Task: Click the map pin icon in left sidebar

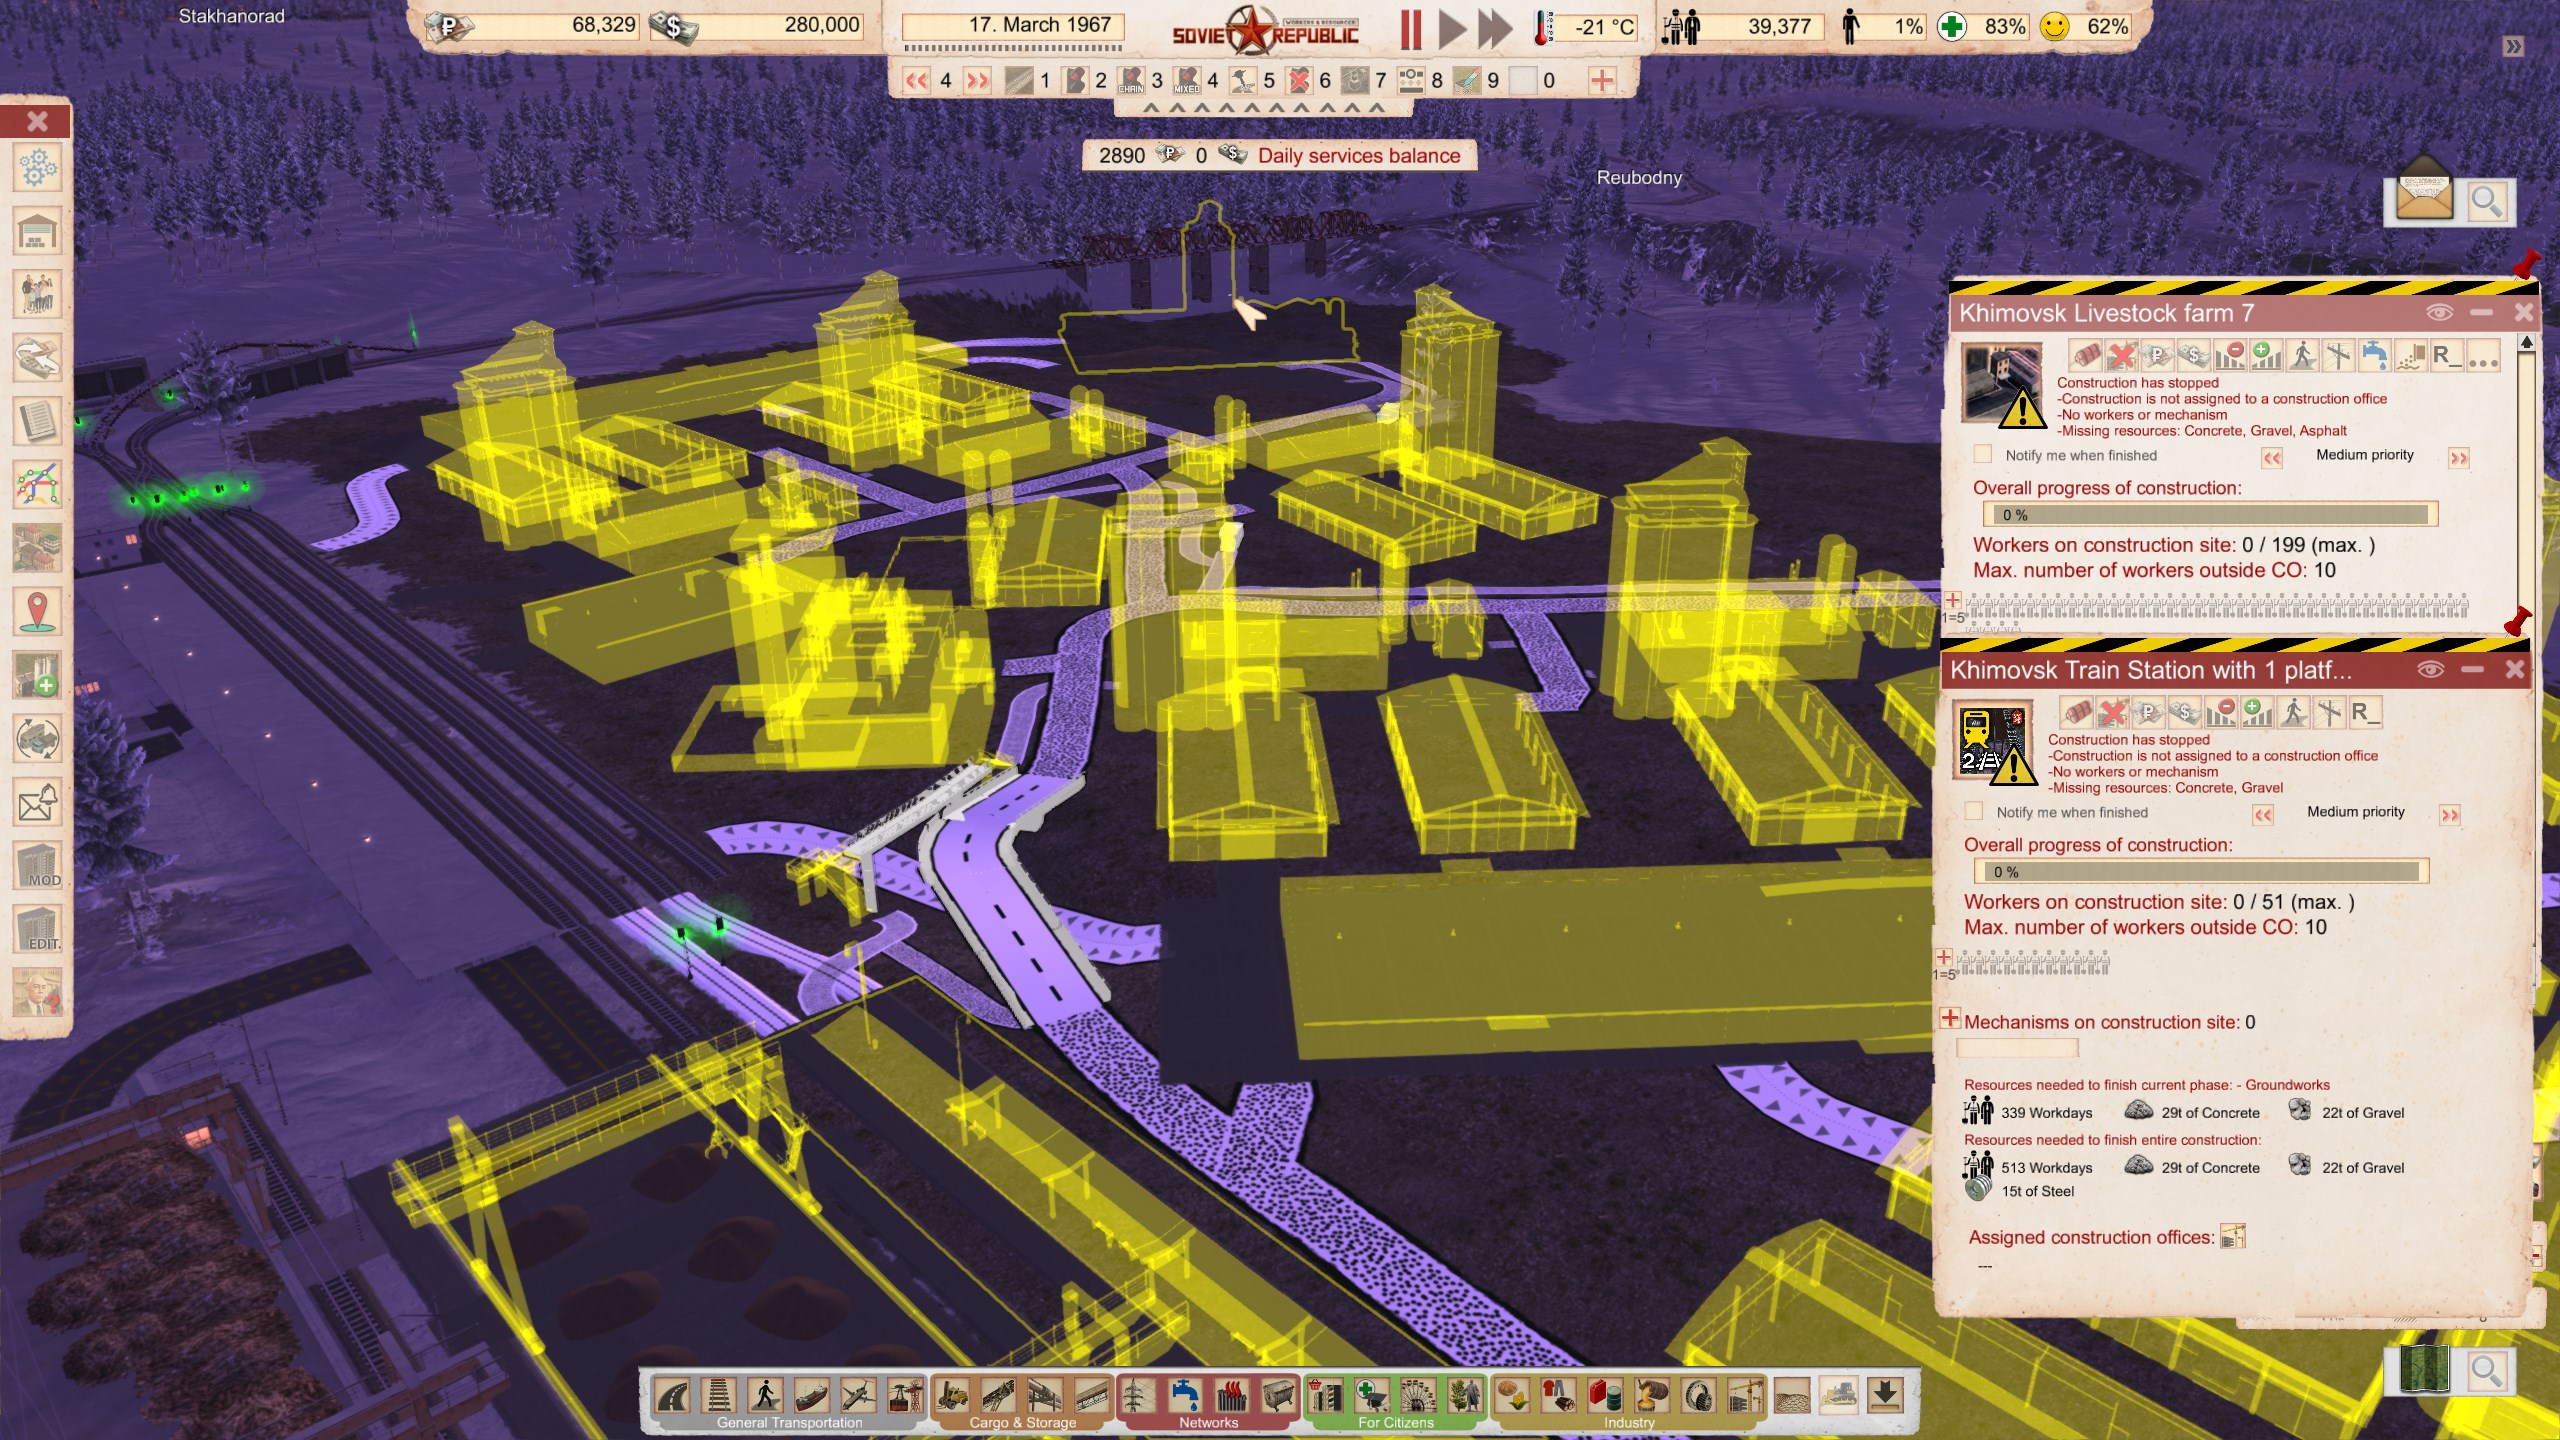Action: coord(37,611)
